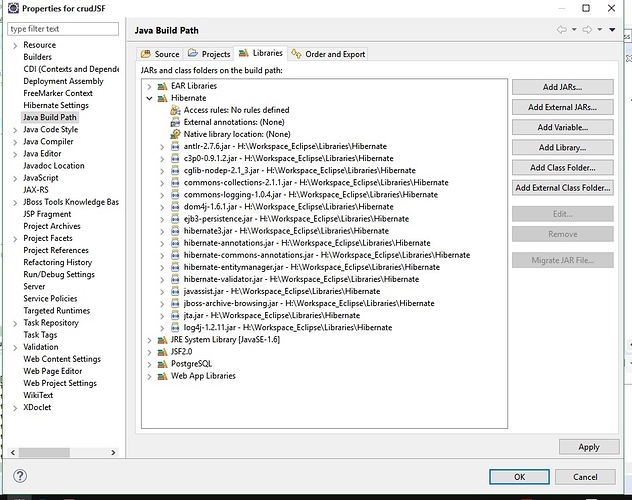Click the antlr-2.7.6.jar file icon
The height and width of the screenshot is (500, 632).
click(x=176, y=147)
